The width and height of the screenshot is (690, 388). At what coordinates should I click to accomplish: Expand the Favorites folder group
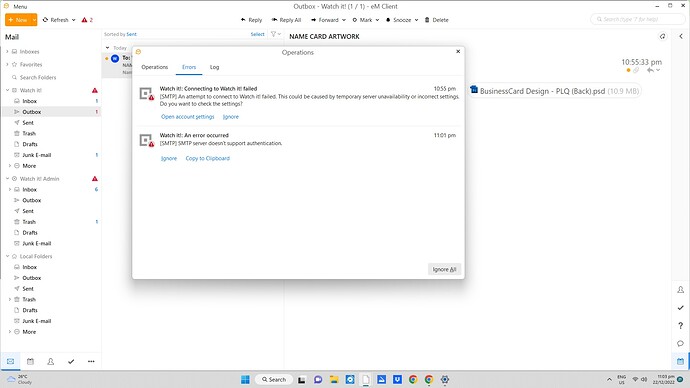tap(7, 64)
